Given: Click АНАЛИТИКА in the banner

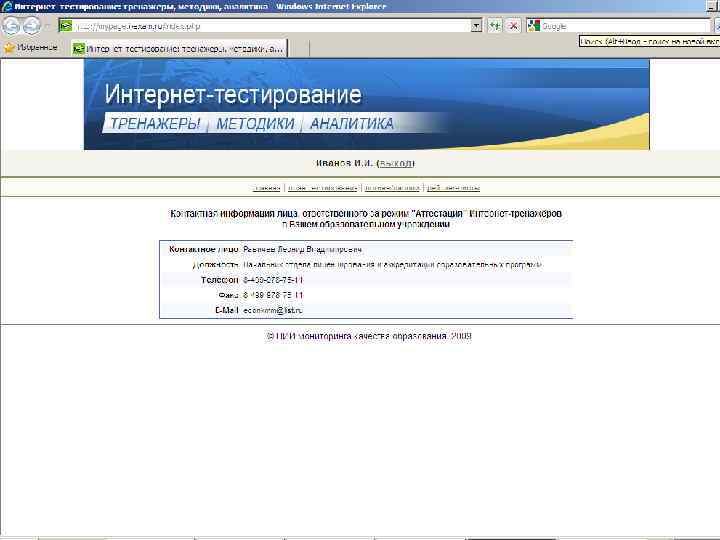Looking at the screenshot, I should click(x=352, y=123).
